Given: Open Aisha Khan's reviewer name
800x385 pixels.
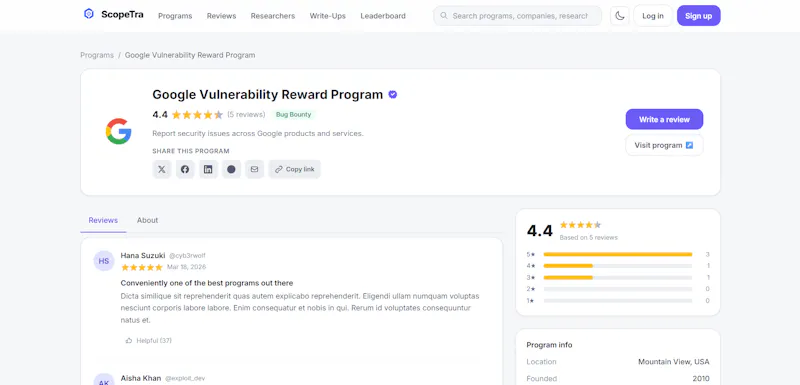Looking at the screenshot, I should (x=141, y=378).
